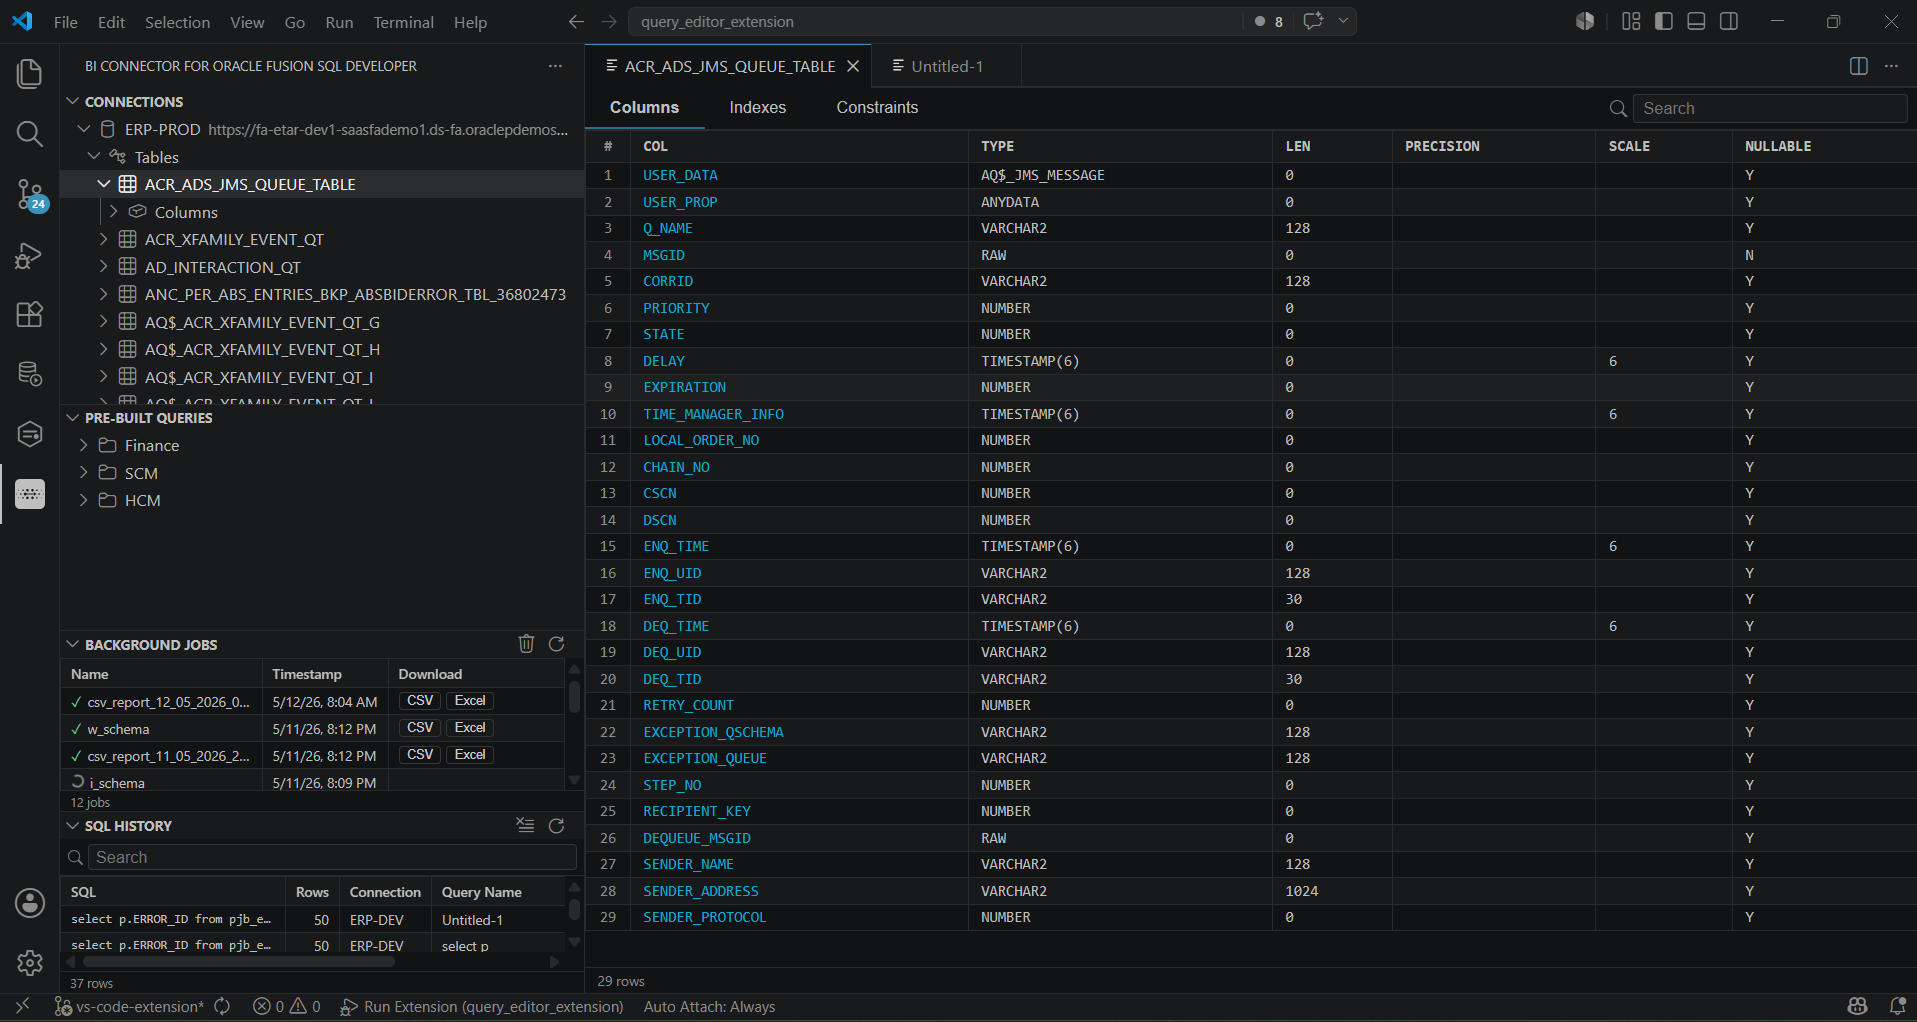Click the SQL History horizontal scrollbar
Image resolution: width=1917 pixels, height=1022 pixels.
pos(239,962)
